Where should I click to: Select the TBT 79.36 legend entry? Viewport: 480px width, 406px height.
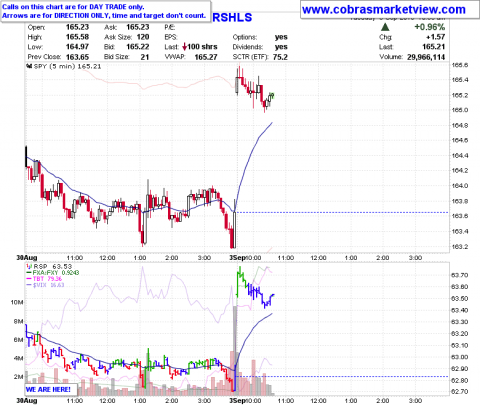point(44,279)
